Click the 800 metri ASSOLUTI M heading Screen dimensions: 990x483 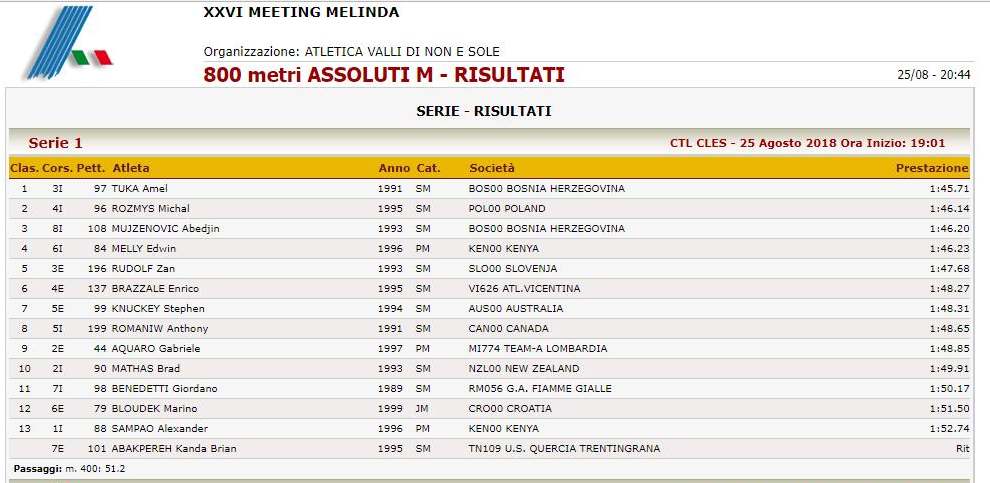[x=384, y=75]
